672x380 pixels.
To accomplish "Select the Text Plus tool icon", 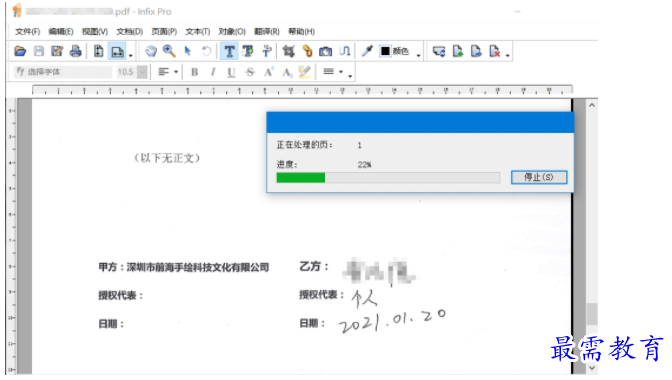I will 248,51.
